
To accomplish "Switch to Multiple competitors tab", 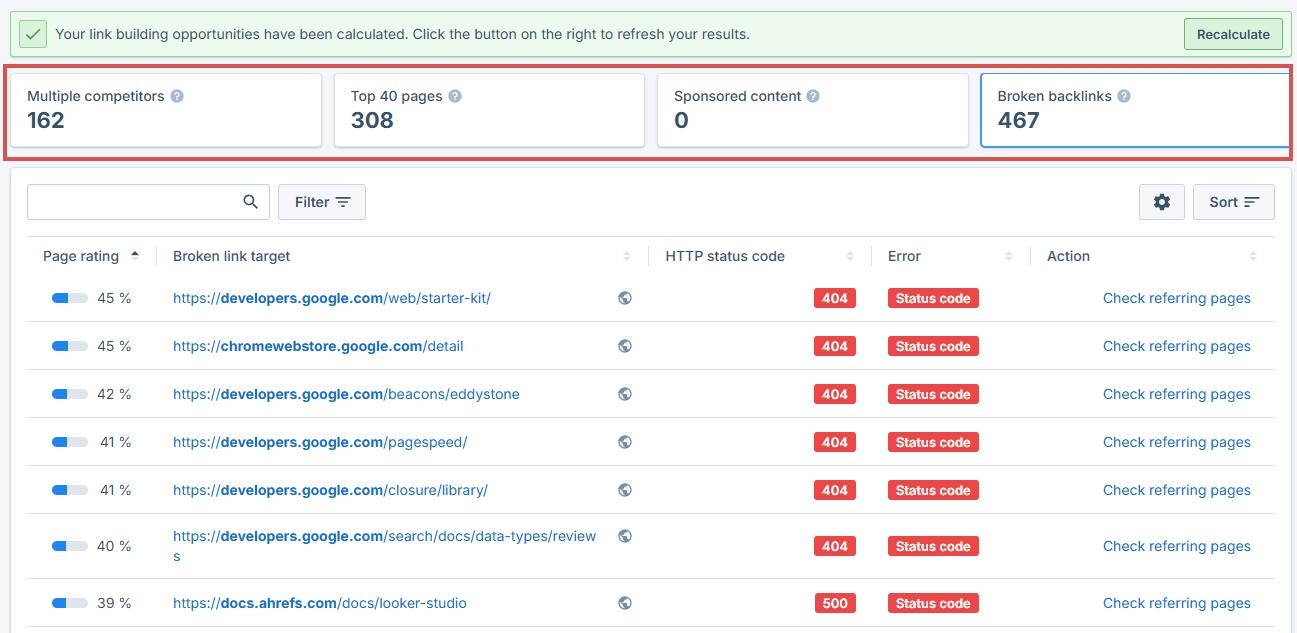I will [x=166, y=110].
